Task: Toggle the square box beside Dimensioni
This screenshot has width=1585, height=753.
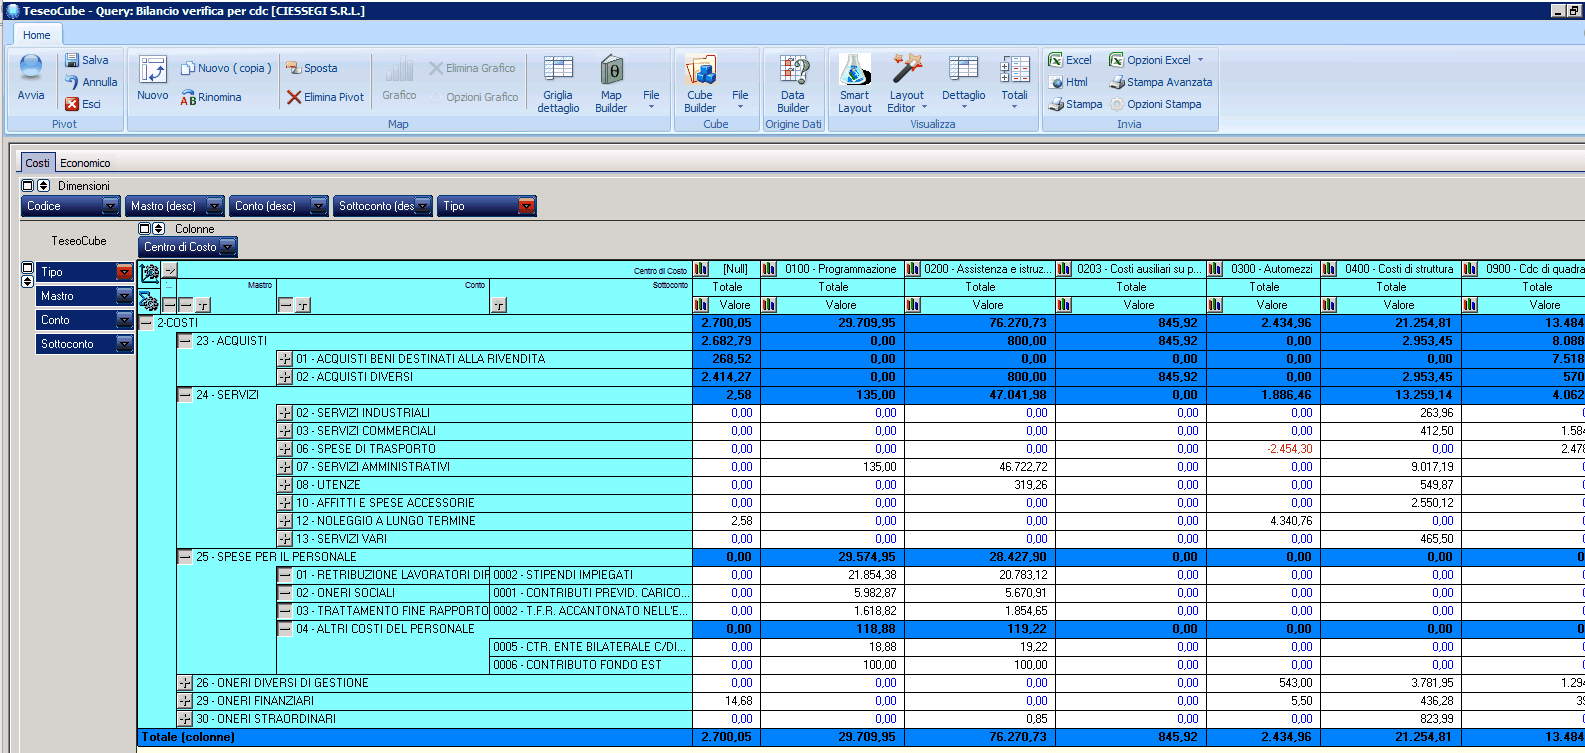Action: (28, 186)
